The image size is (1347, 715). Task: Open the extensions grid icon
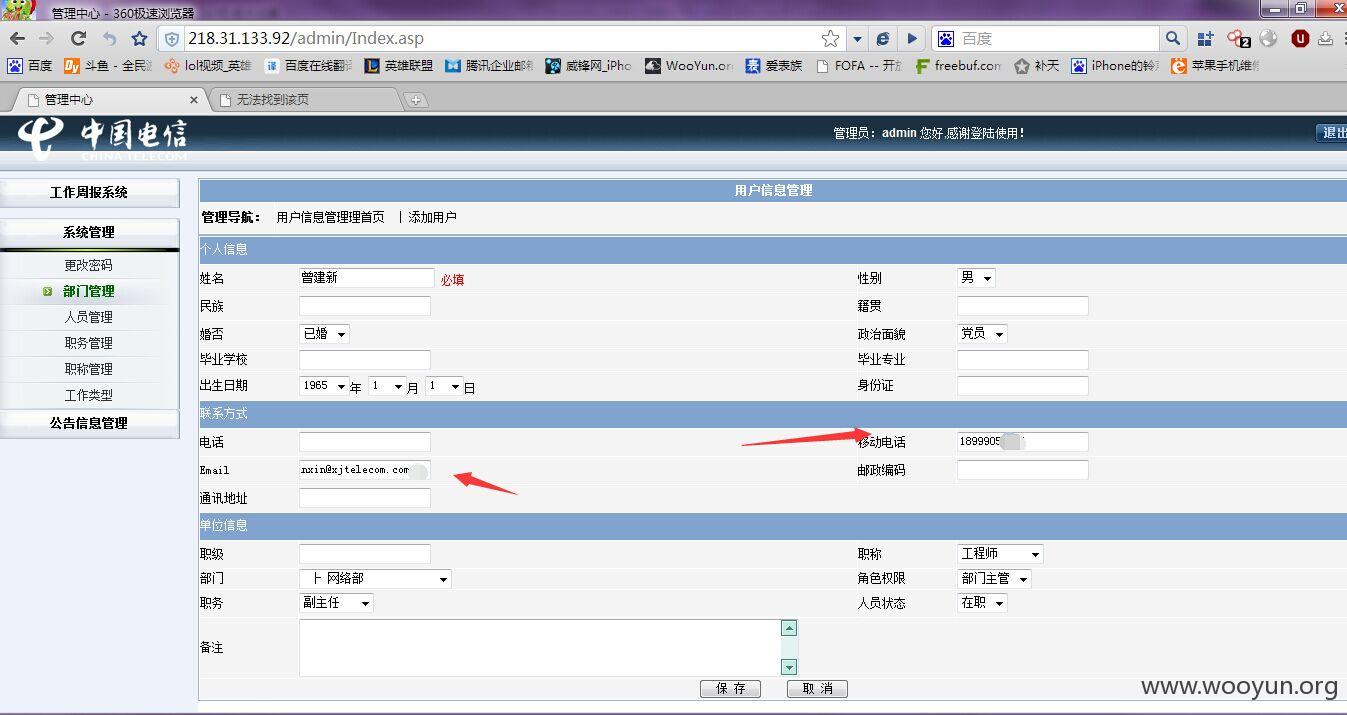1206,38
